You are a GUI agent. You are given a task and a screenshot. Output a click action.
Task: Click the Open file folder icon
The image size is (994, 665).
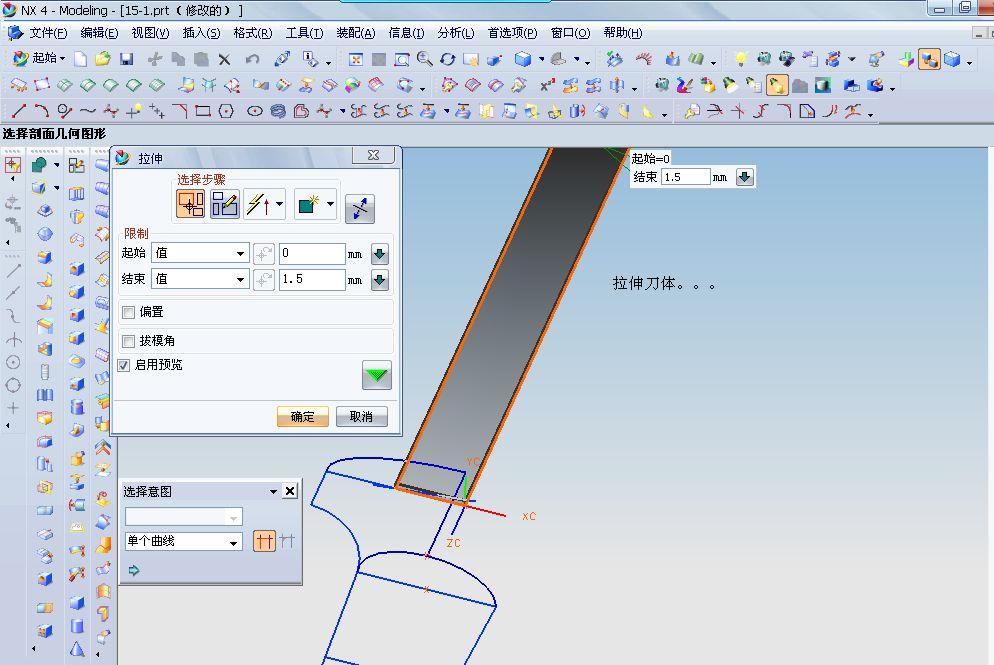coord(103,59)
